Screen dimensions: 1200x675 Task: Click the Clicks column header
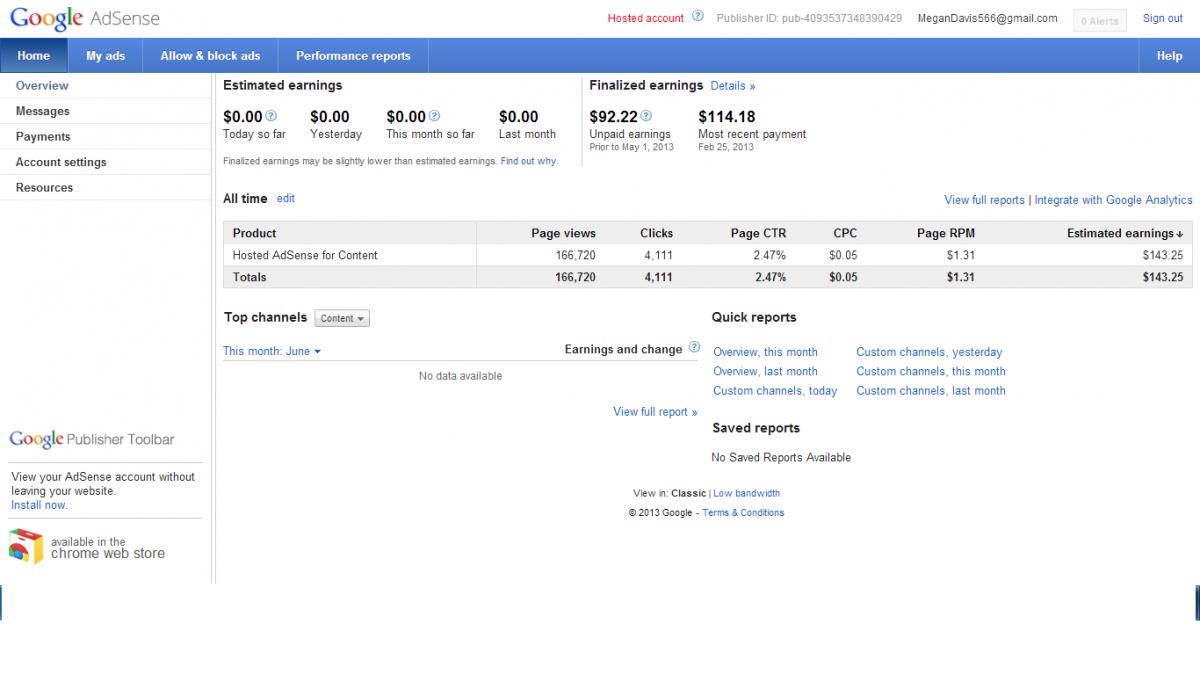click(656, 233)
